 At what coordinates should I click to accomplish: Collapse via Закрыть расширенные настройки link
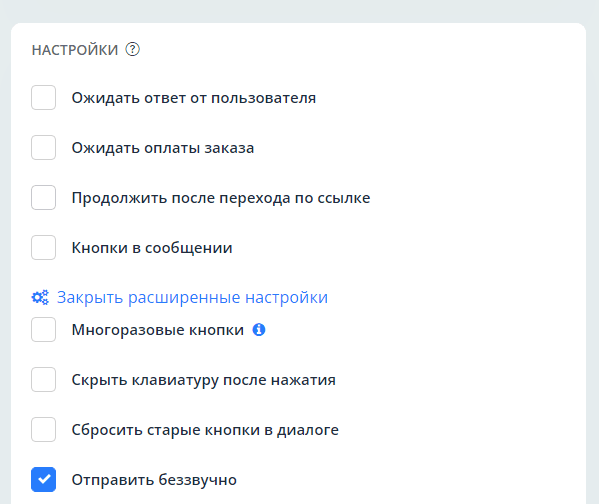pos(192,297)
